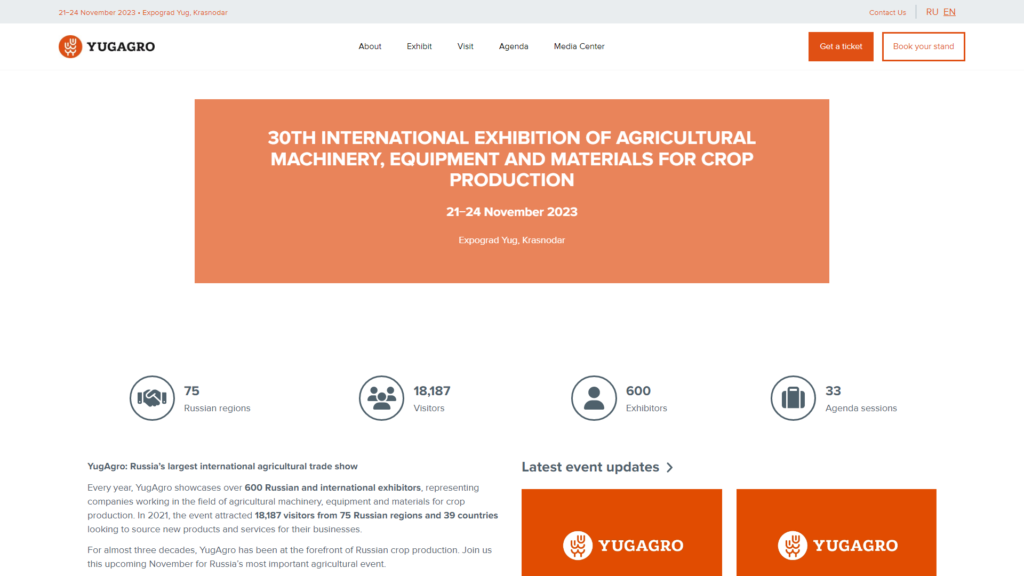Click the briefcase icon for Agenda sessions

pyautogui.click(x=793, y=398)
